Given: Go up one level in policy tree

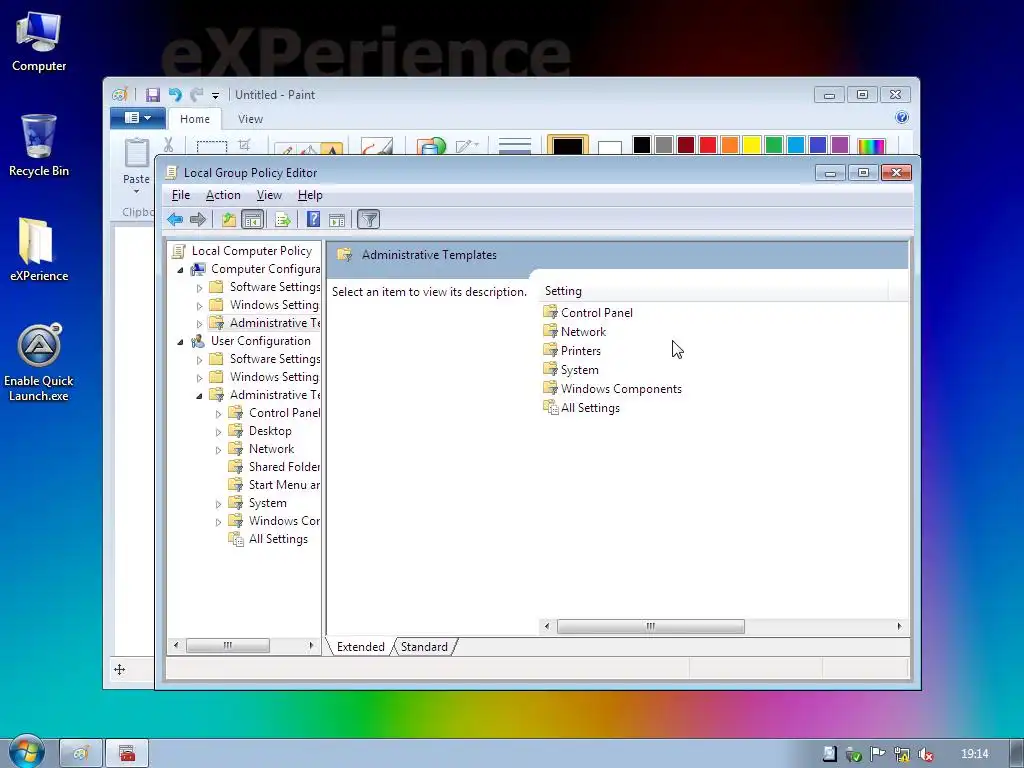Looking at the screenshot, I should (229, 219).
